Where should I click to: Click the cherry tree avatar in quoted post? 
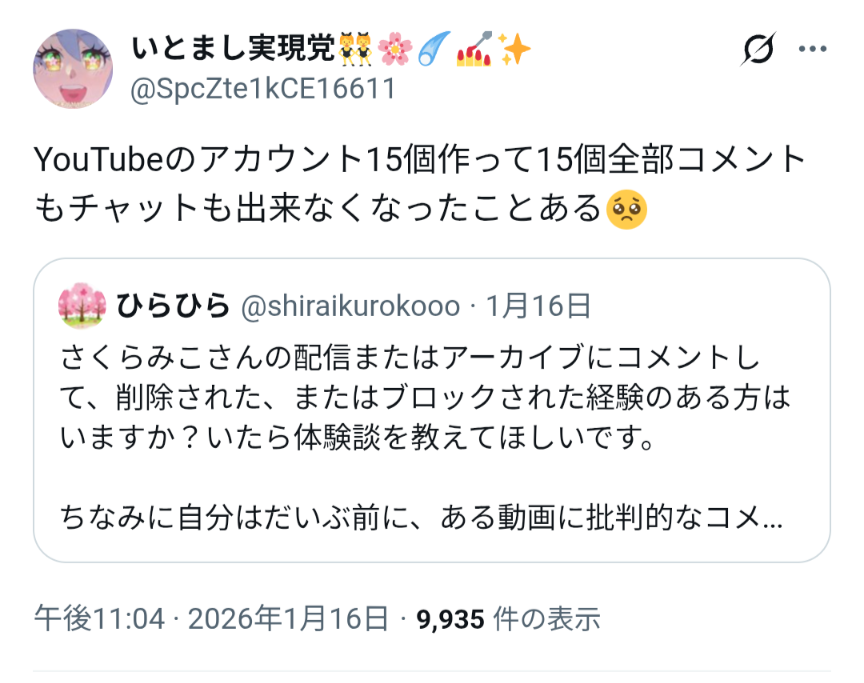82,306
